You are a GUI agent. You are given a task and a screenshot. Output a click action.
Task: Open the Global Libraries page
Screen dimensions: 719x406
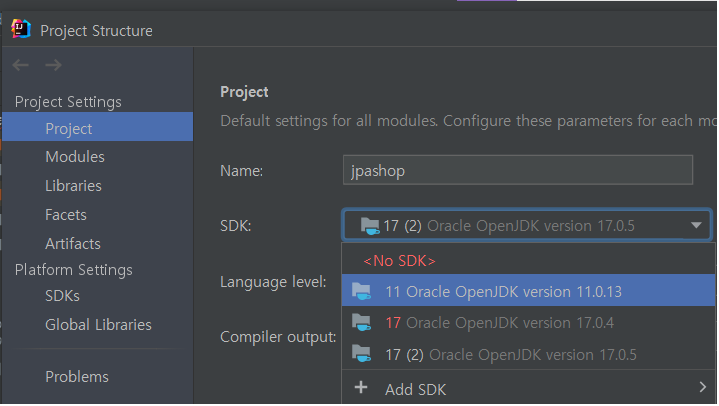[98, 325]
